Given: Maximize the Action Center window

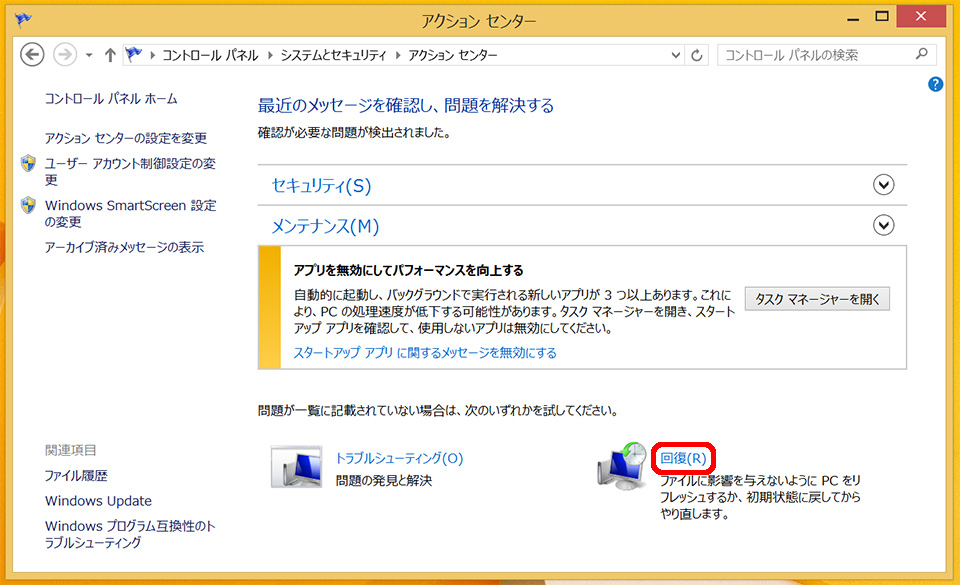Looking at the screenshot, I should coord(882,17).
